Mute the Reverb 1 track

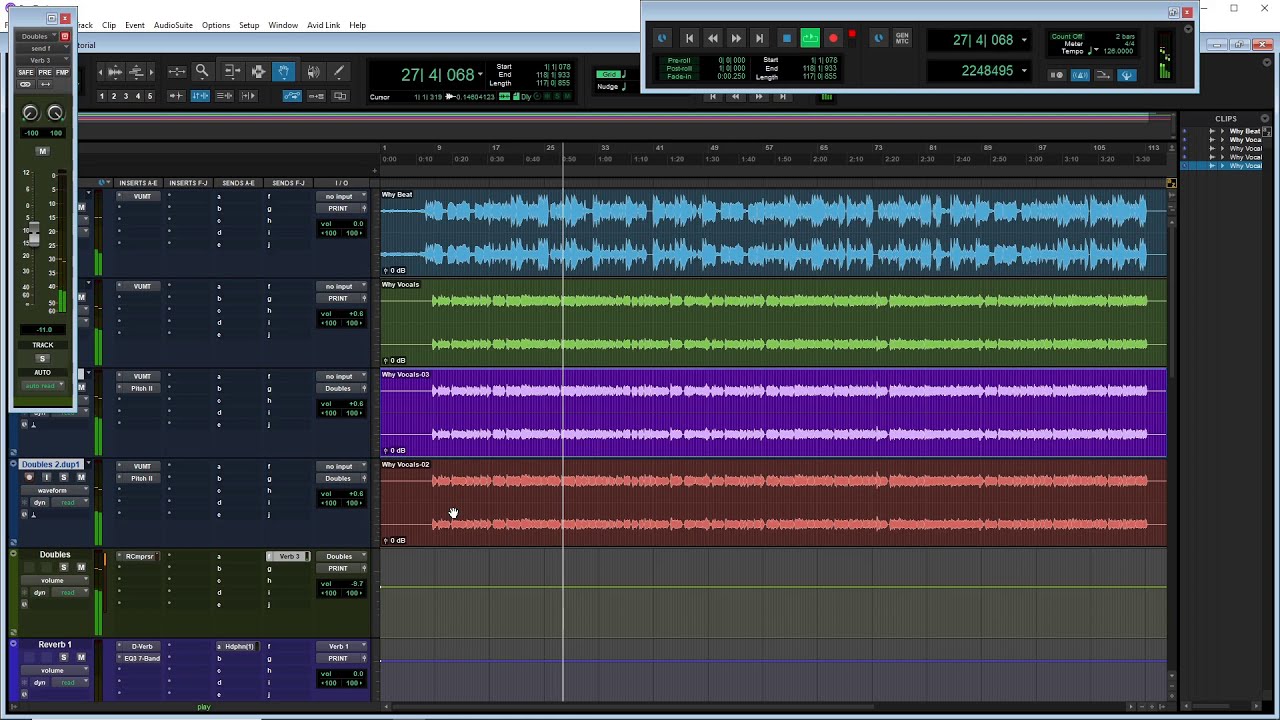pyautogui.click(x=81, y=657)
